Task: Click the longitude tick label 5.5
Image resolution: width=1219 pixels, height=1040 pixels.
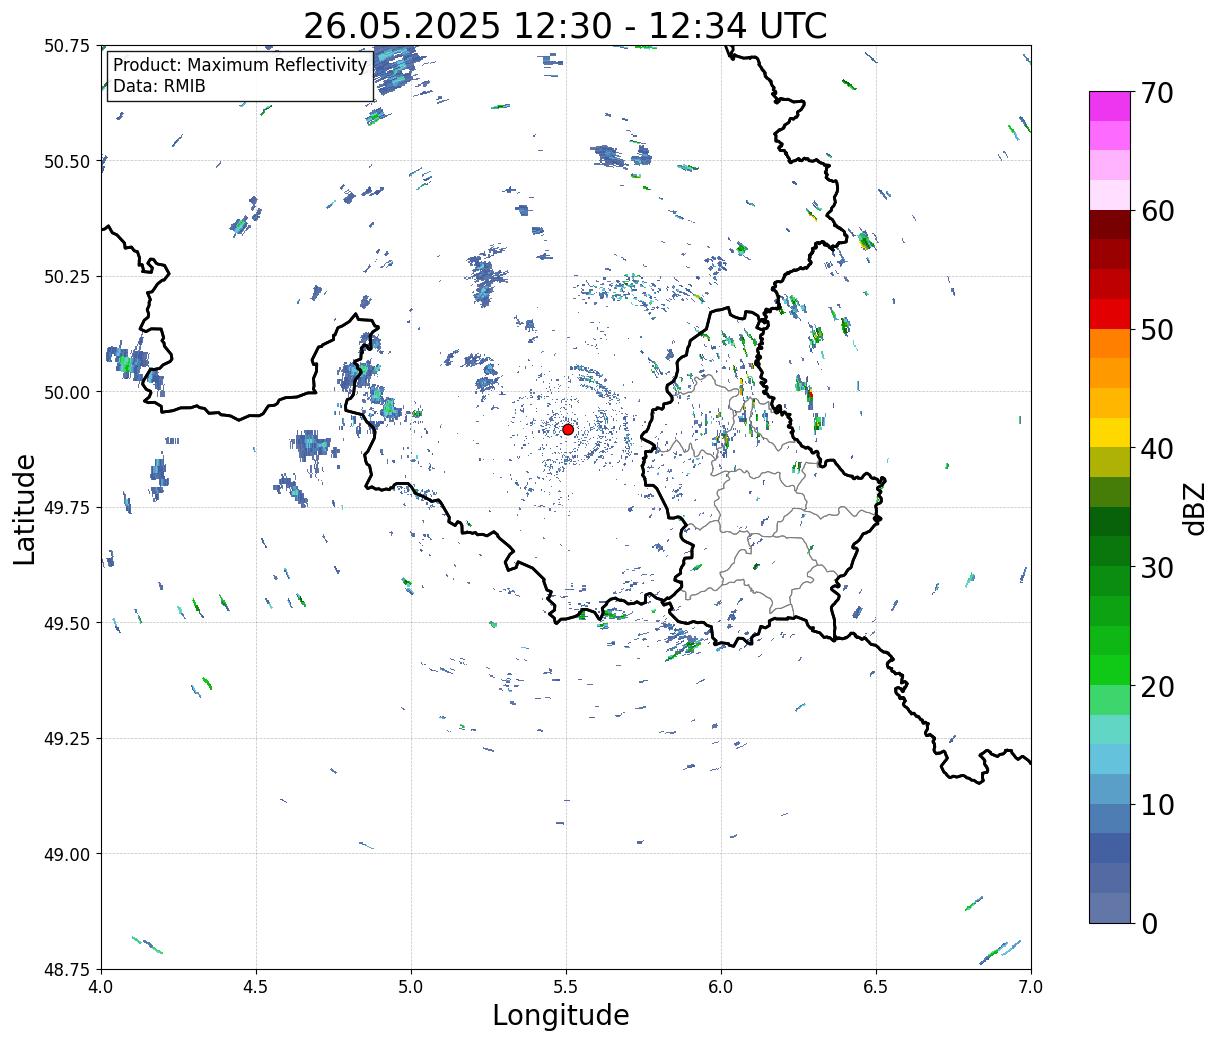Action: [566, 987]
